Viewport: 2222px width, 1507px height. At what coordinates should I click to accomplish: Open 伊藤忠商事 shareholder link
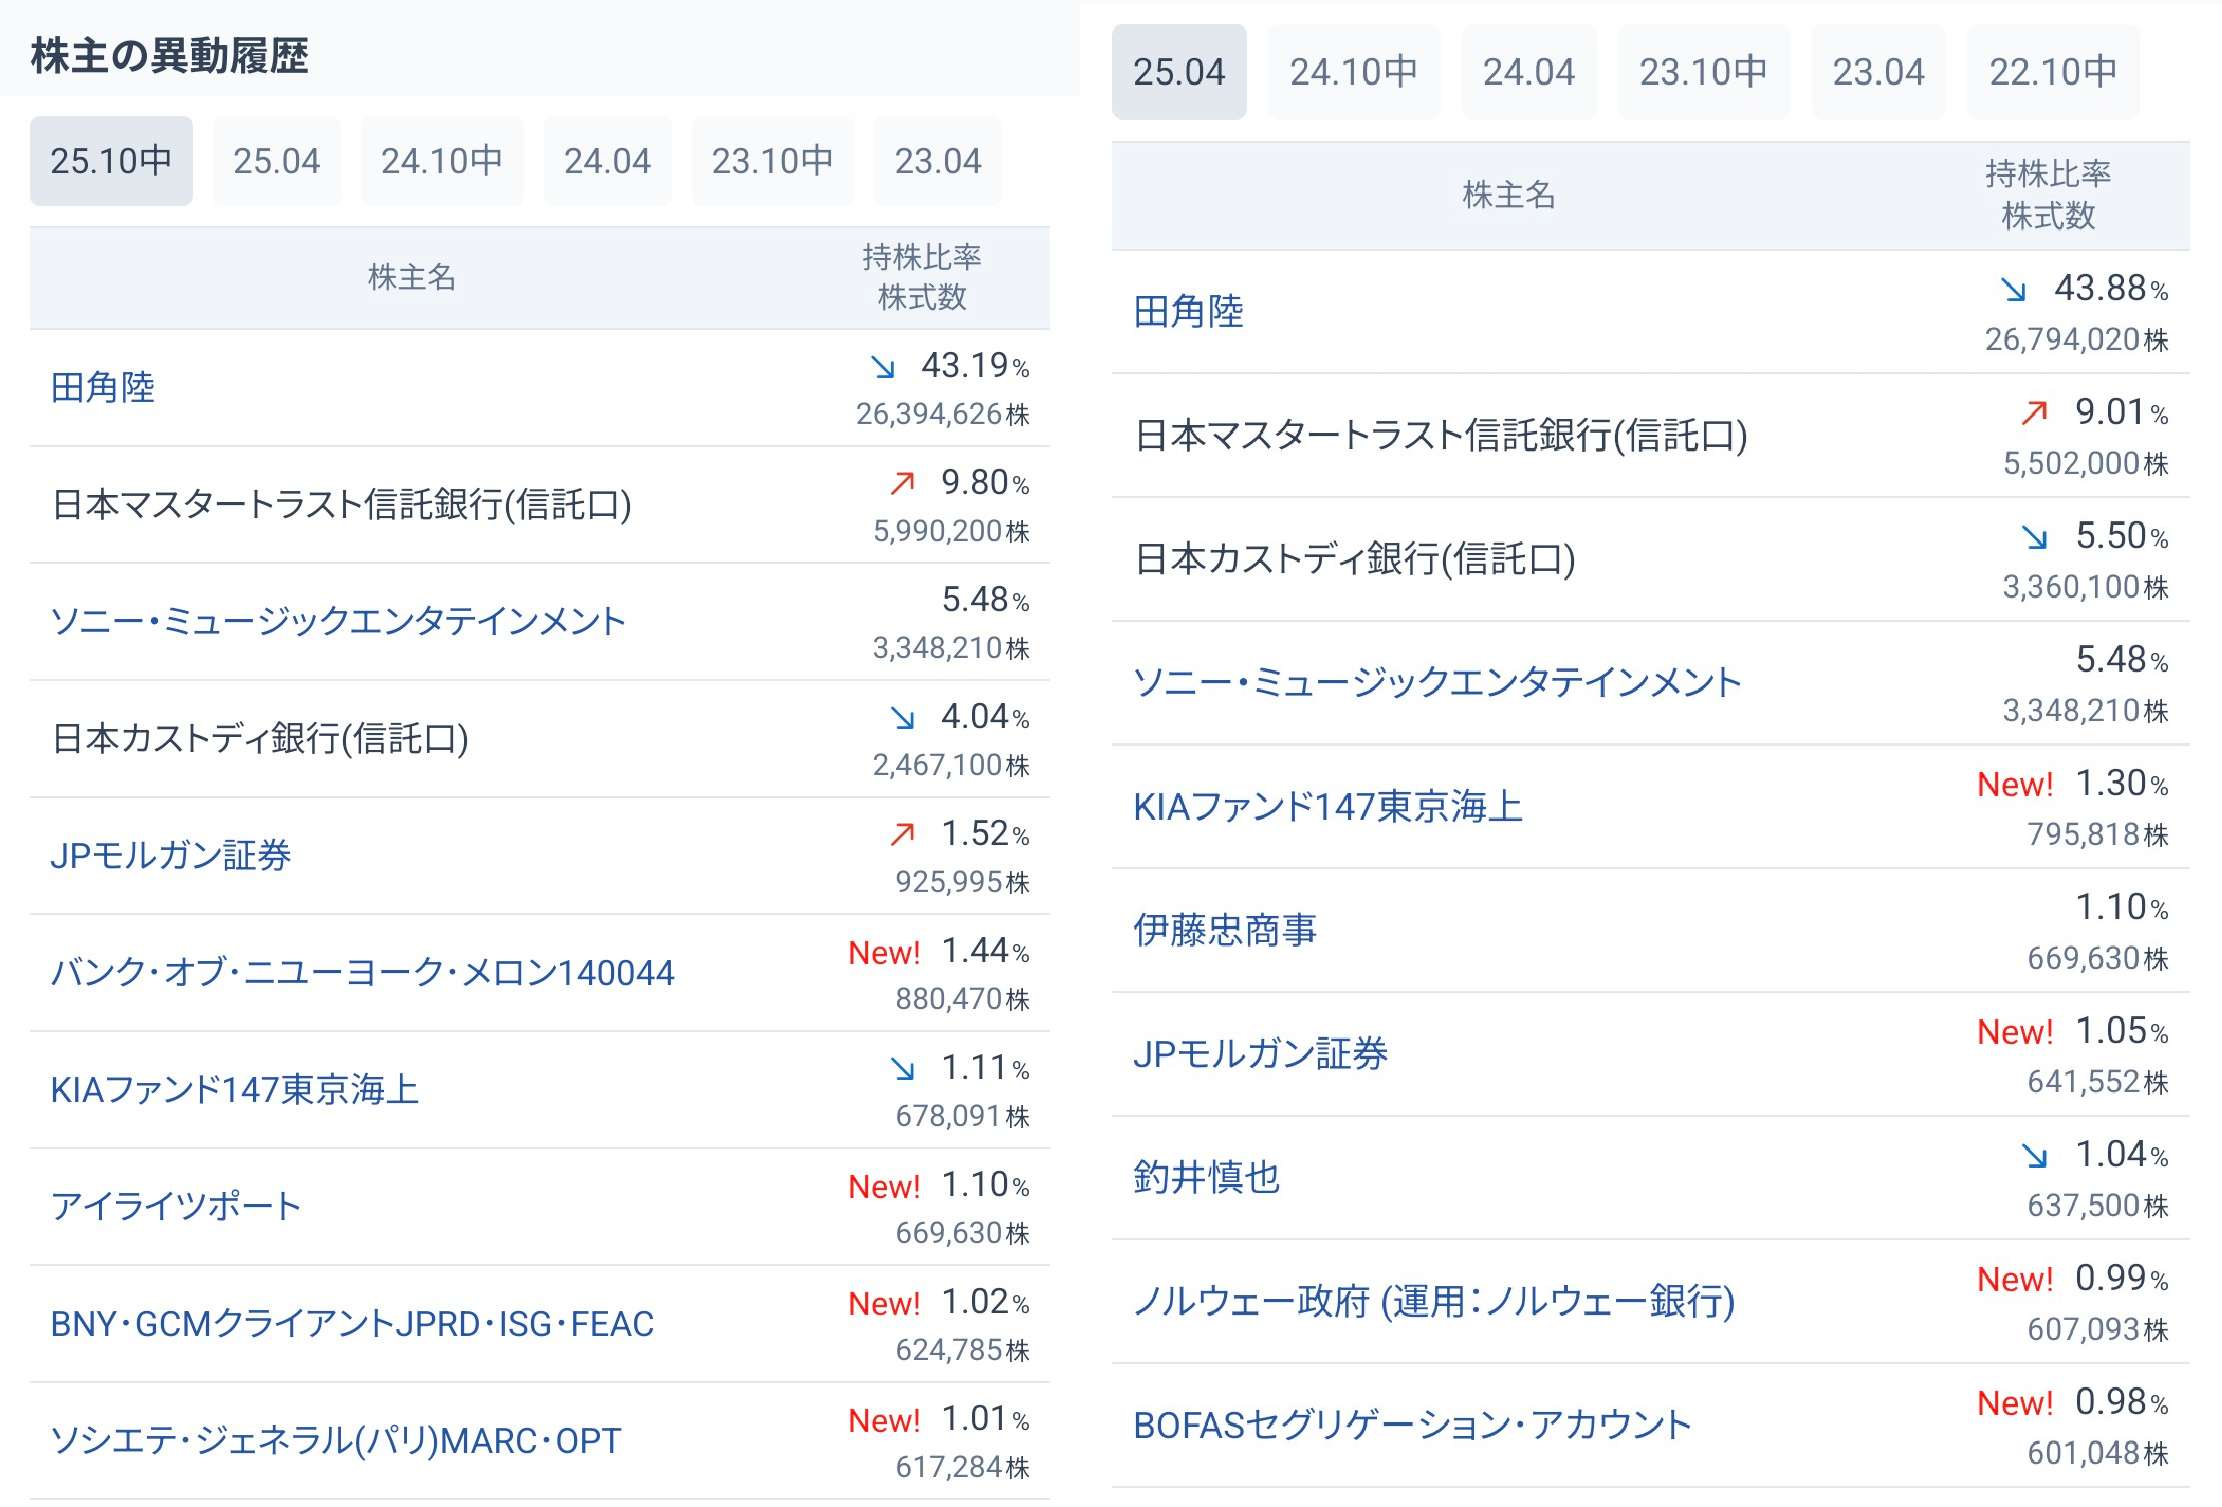click(x=1225, y=931)
